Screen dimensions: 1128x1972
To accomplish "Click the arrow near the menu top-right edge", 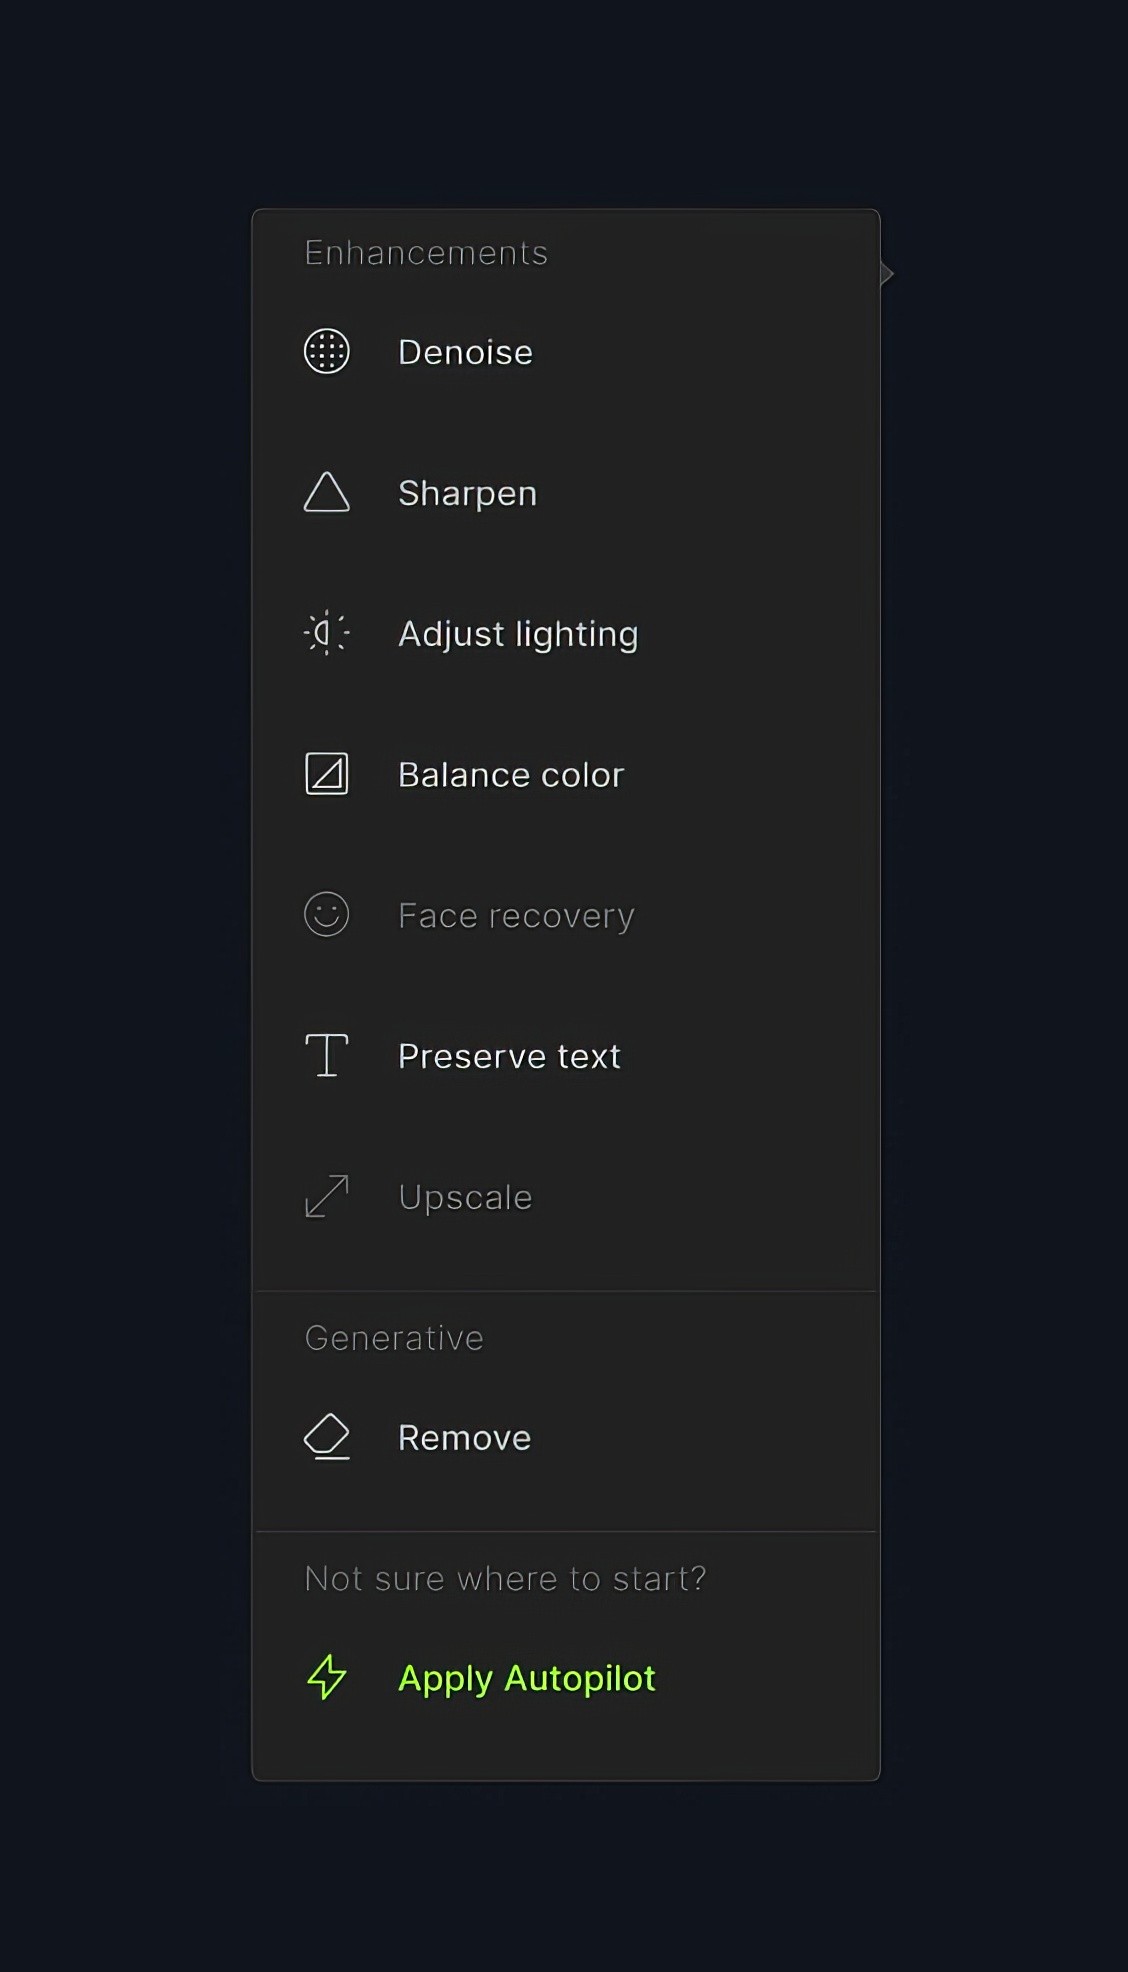I will pyautogui.click(x=886, y=272).
